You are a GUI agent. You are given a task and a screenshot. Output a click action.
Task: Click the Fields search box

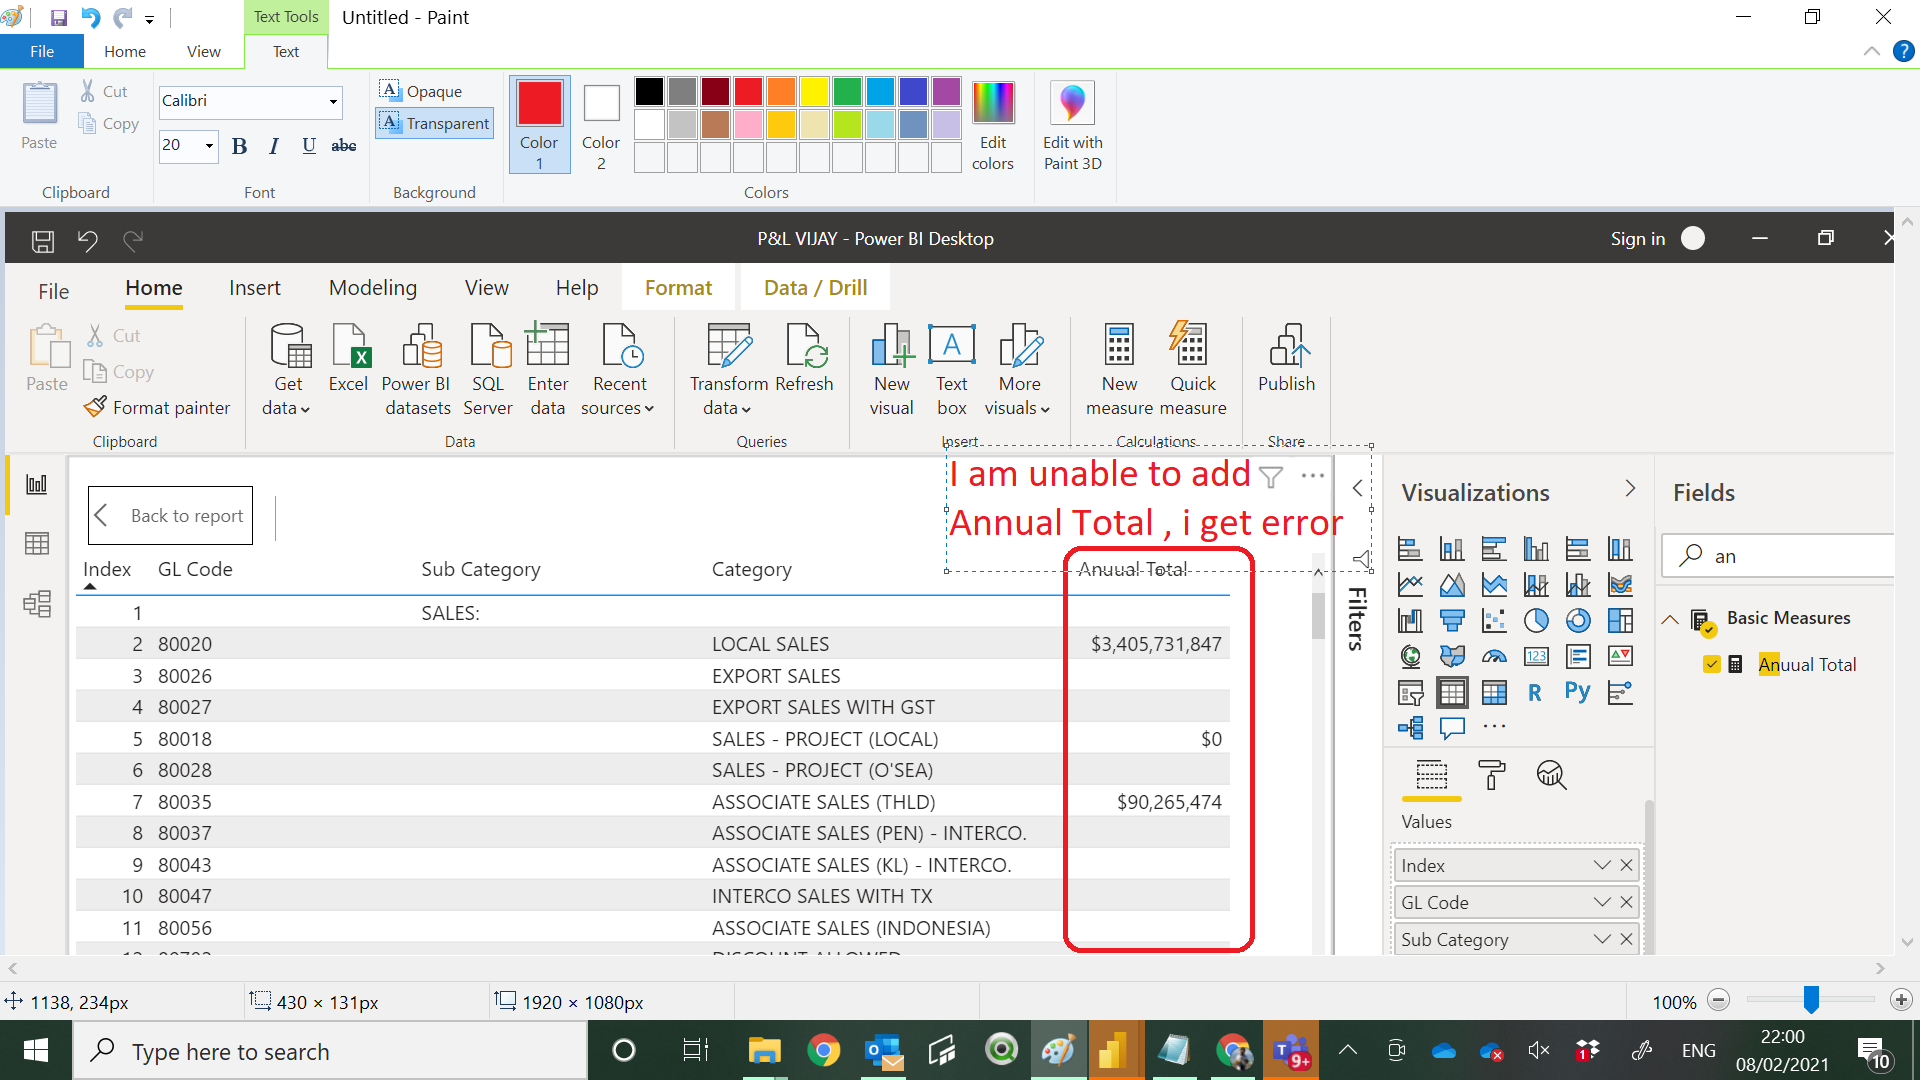[x=1790, y=556]
